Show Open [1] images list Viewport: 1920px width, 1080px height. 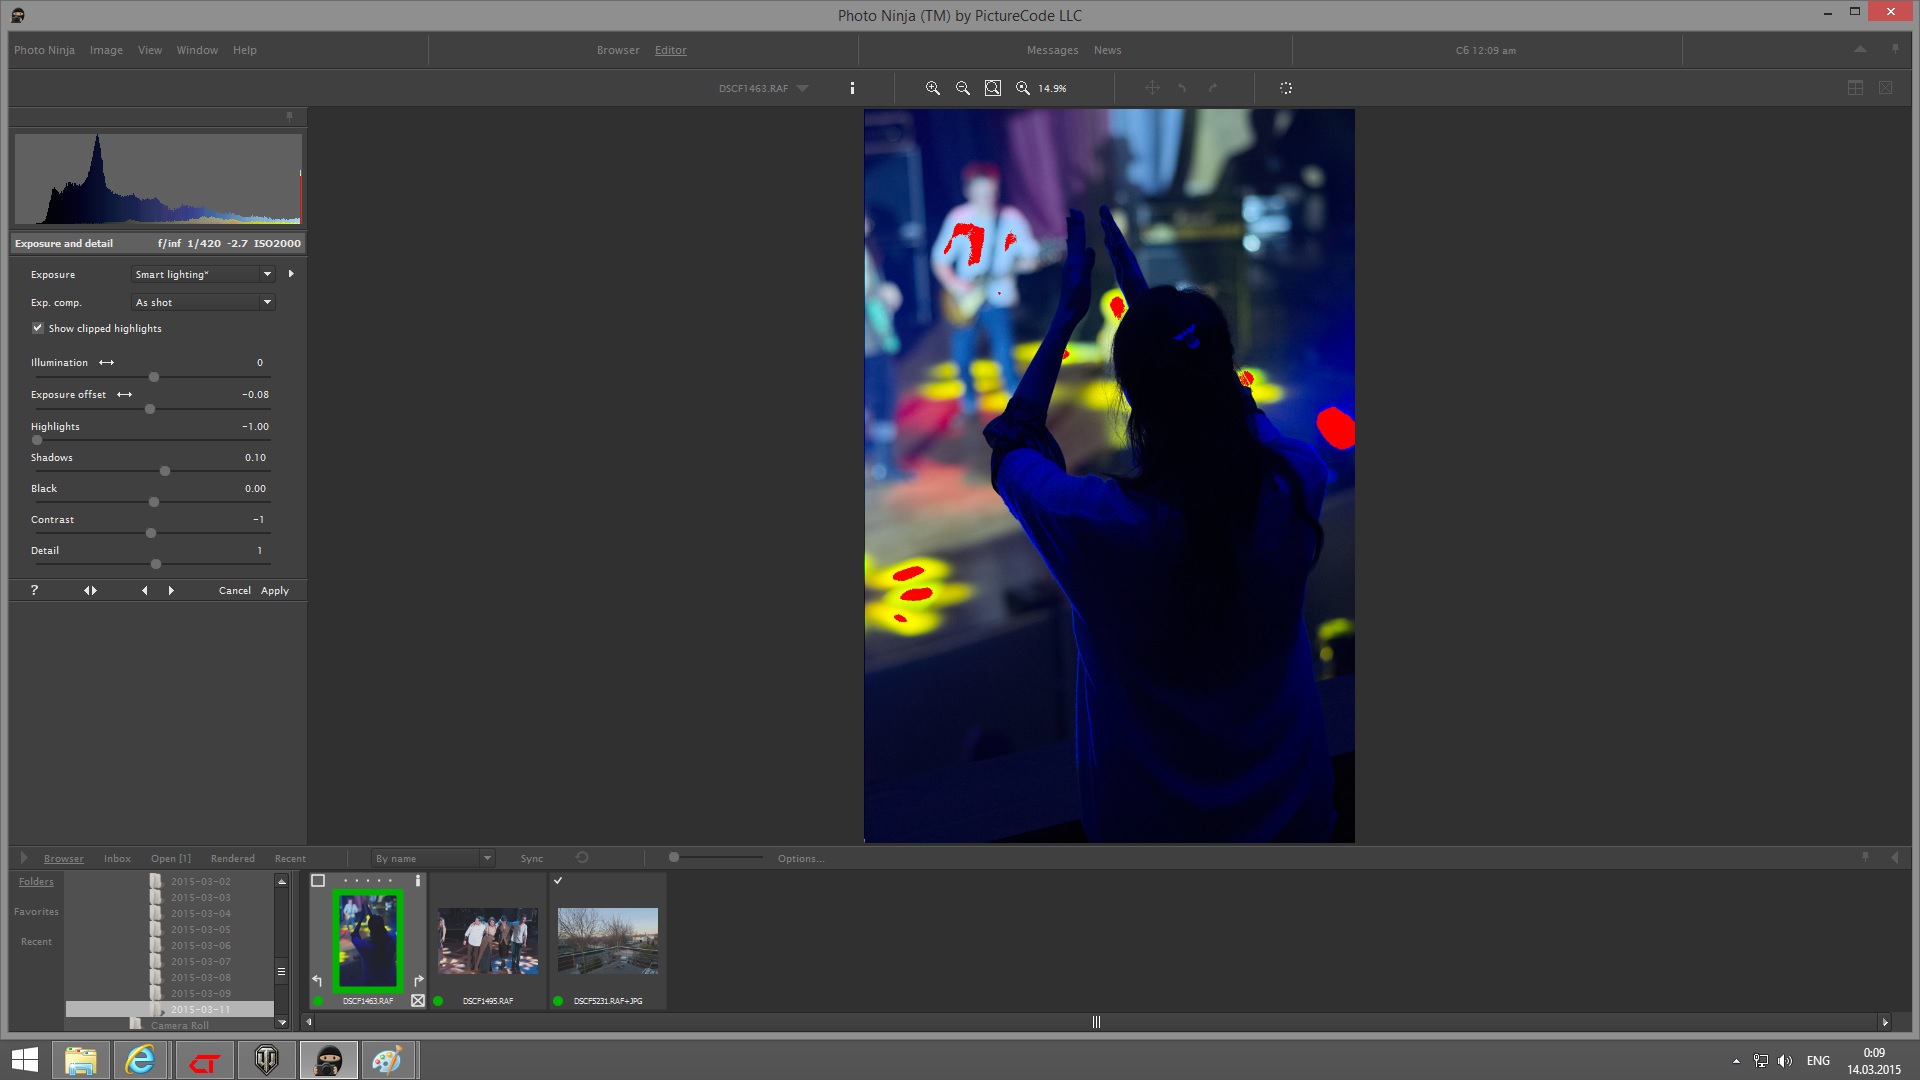pos(171,858)
